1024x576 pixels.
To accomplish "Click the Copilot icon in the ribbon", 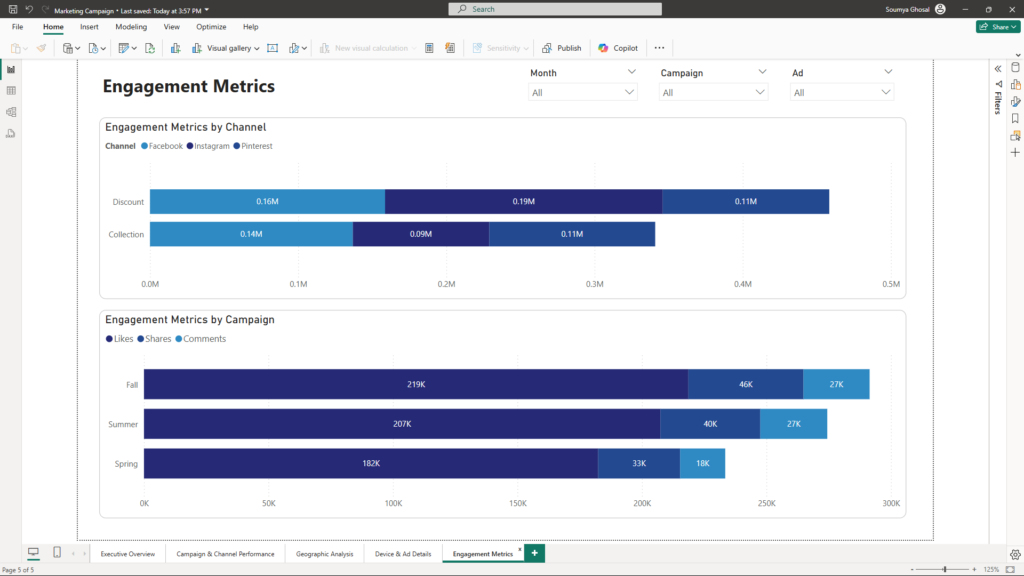I will [x=618, y=48].
